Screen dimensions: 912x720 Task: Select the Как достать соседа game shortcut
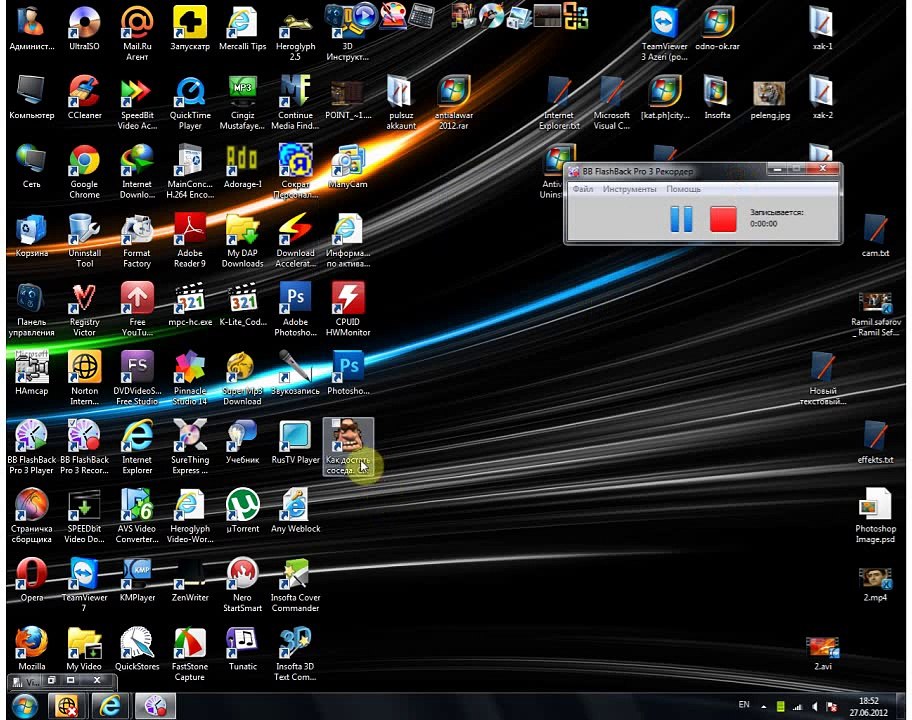click(348, 447)
